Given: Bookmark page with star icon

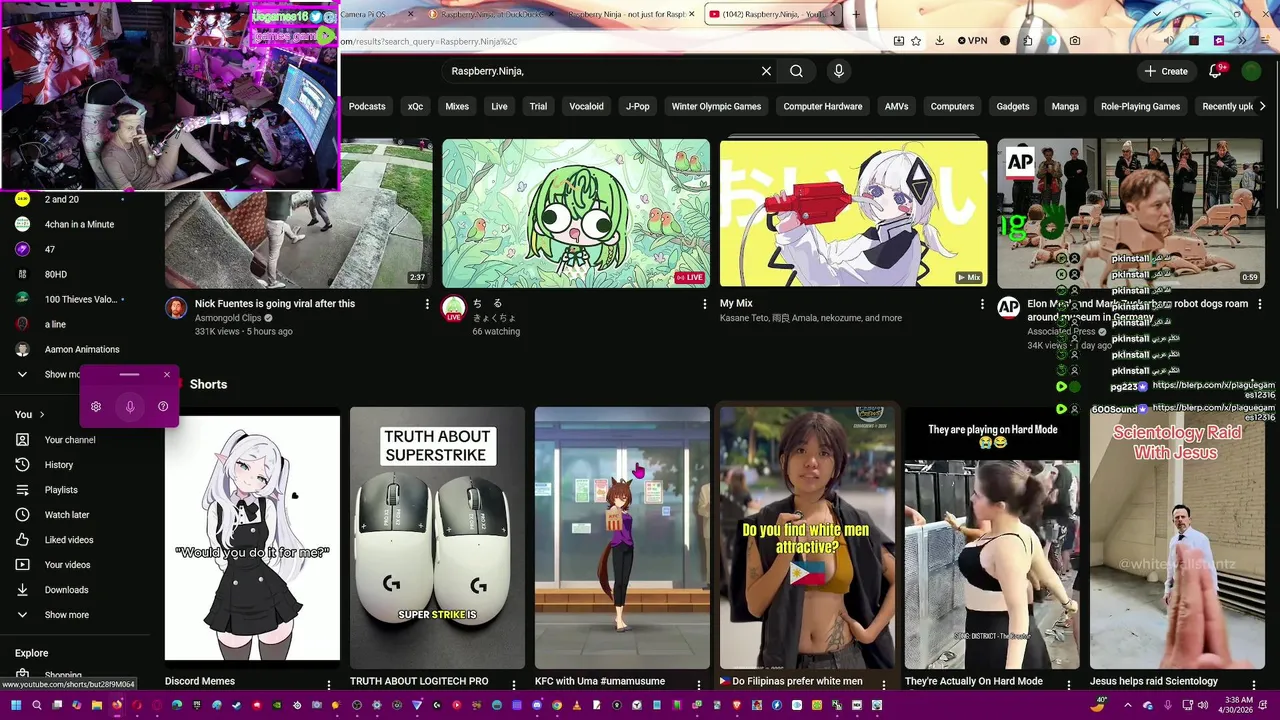Looking at the screenshot, I should click(916, 41).
